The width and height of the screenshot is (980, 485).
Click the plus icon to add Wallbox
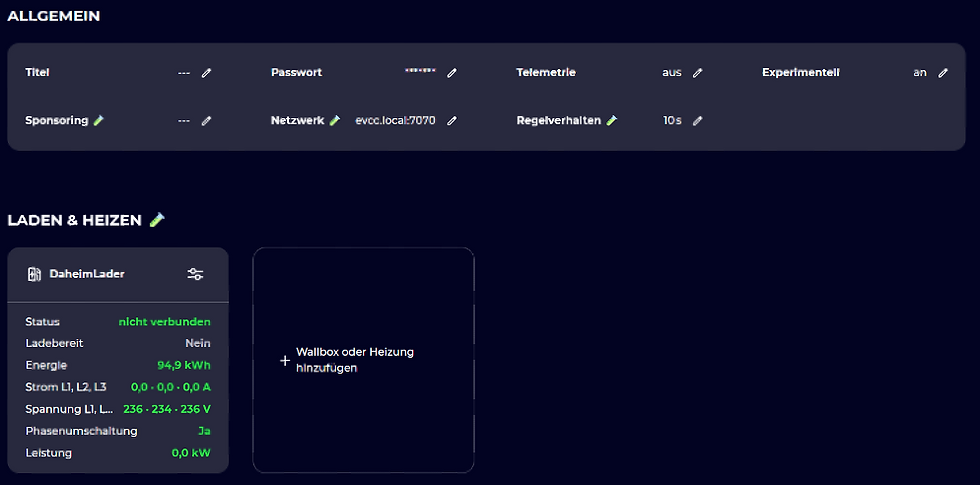[x=285, y=361]
